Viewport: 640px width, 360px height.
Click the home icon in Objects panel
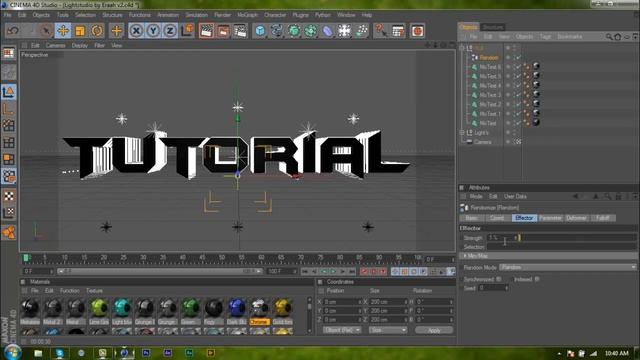click(x=618, y=37)
